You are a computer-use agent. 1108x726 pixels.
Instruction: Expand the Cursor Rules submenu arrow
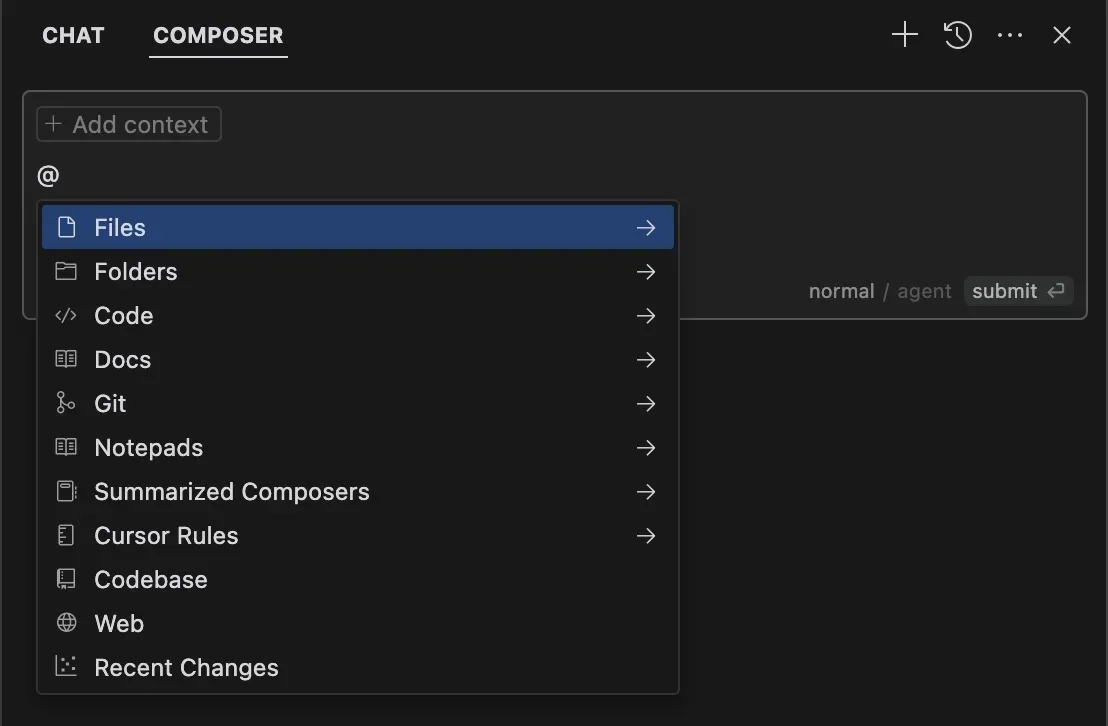click(646, 535)
